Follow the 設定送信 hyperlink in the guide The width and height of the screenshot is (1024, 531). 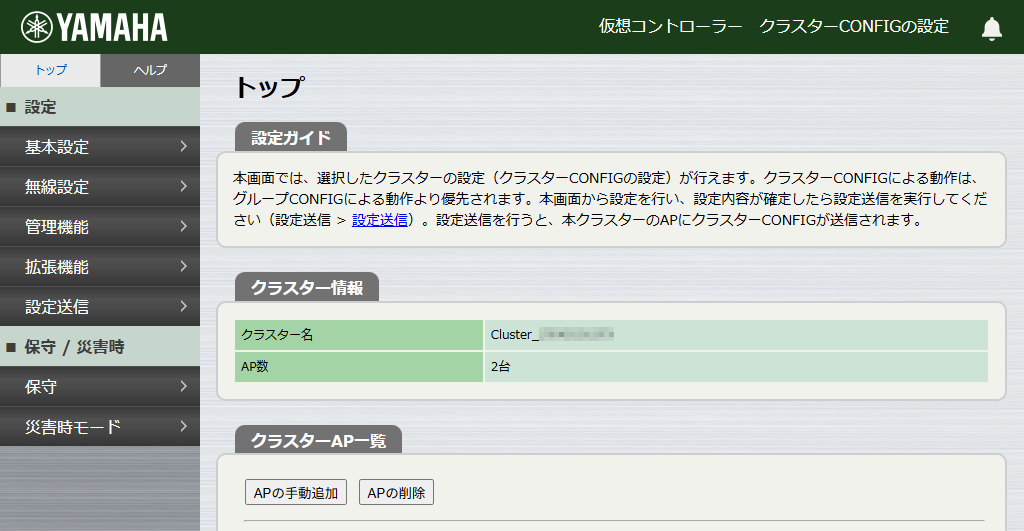[x=379, y=220]
